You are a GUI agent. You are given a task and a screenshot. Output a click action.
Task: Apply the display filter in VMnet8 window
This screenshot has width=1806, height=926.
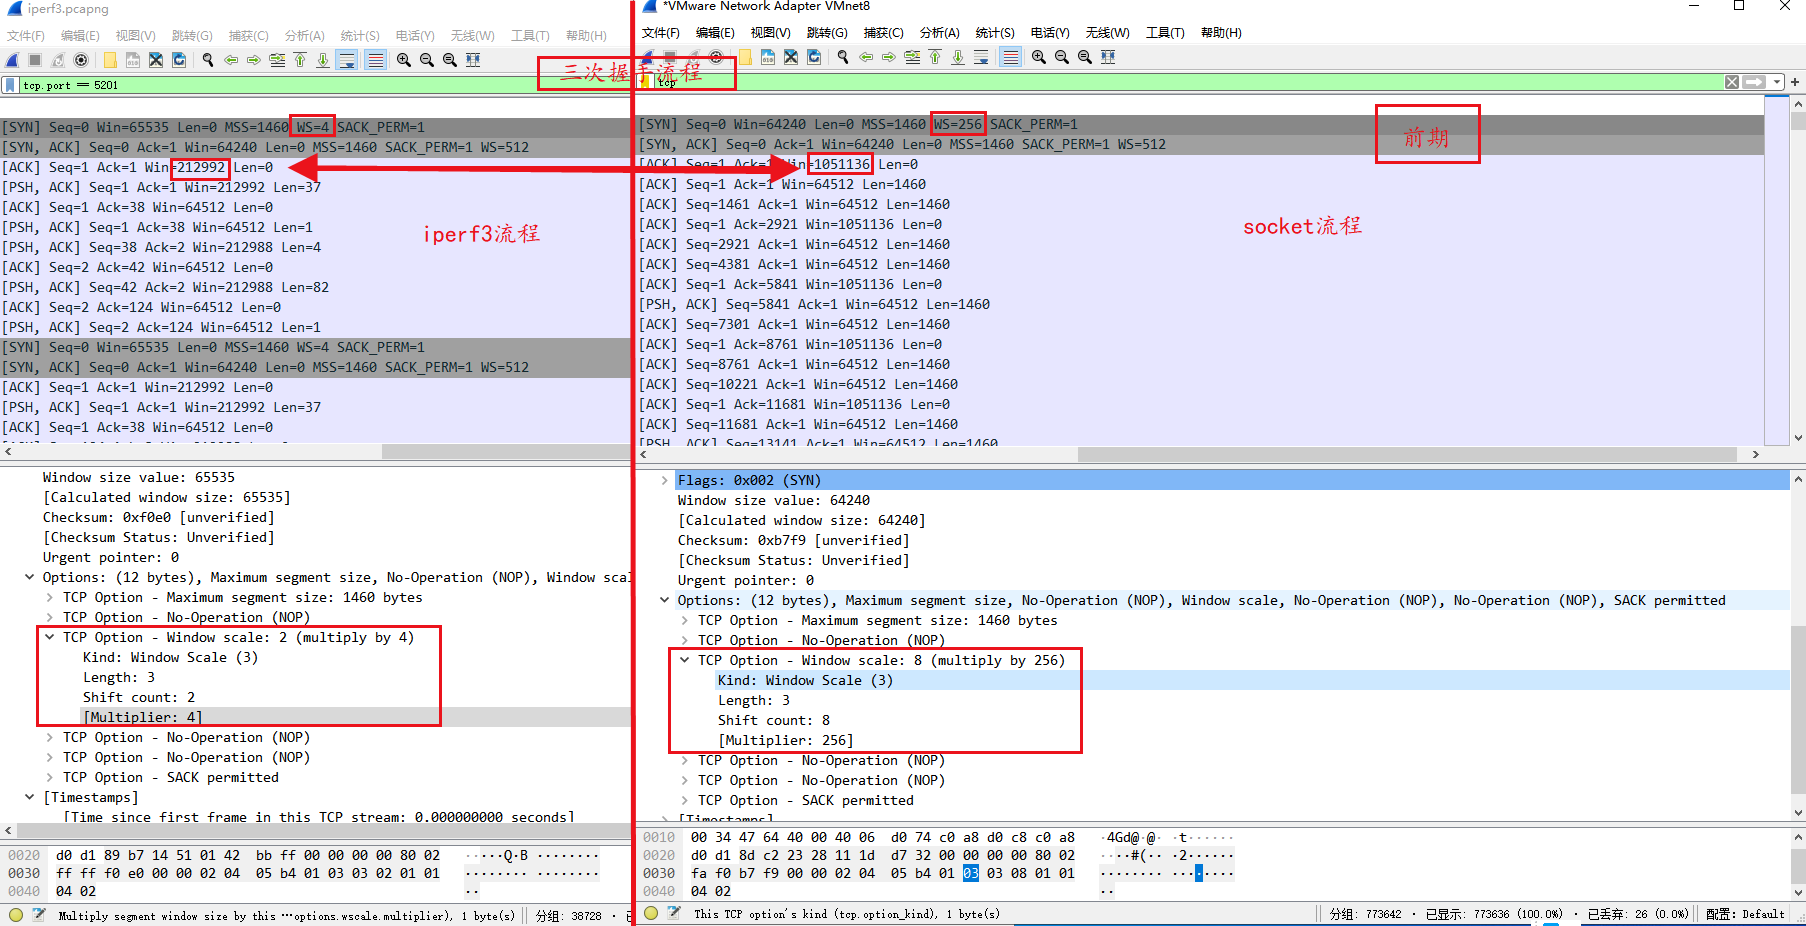(x=1754, y=82)
